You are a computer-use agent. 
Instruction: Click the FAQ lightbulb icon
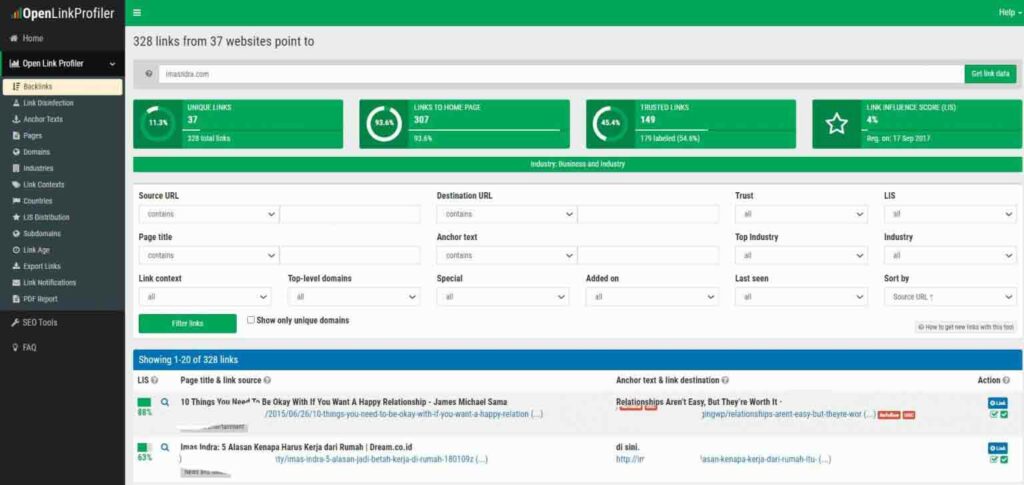click(15, 347)
